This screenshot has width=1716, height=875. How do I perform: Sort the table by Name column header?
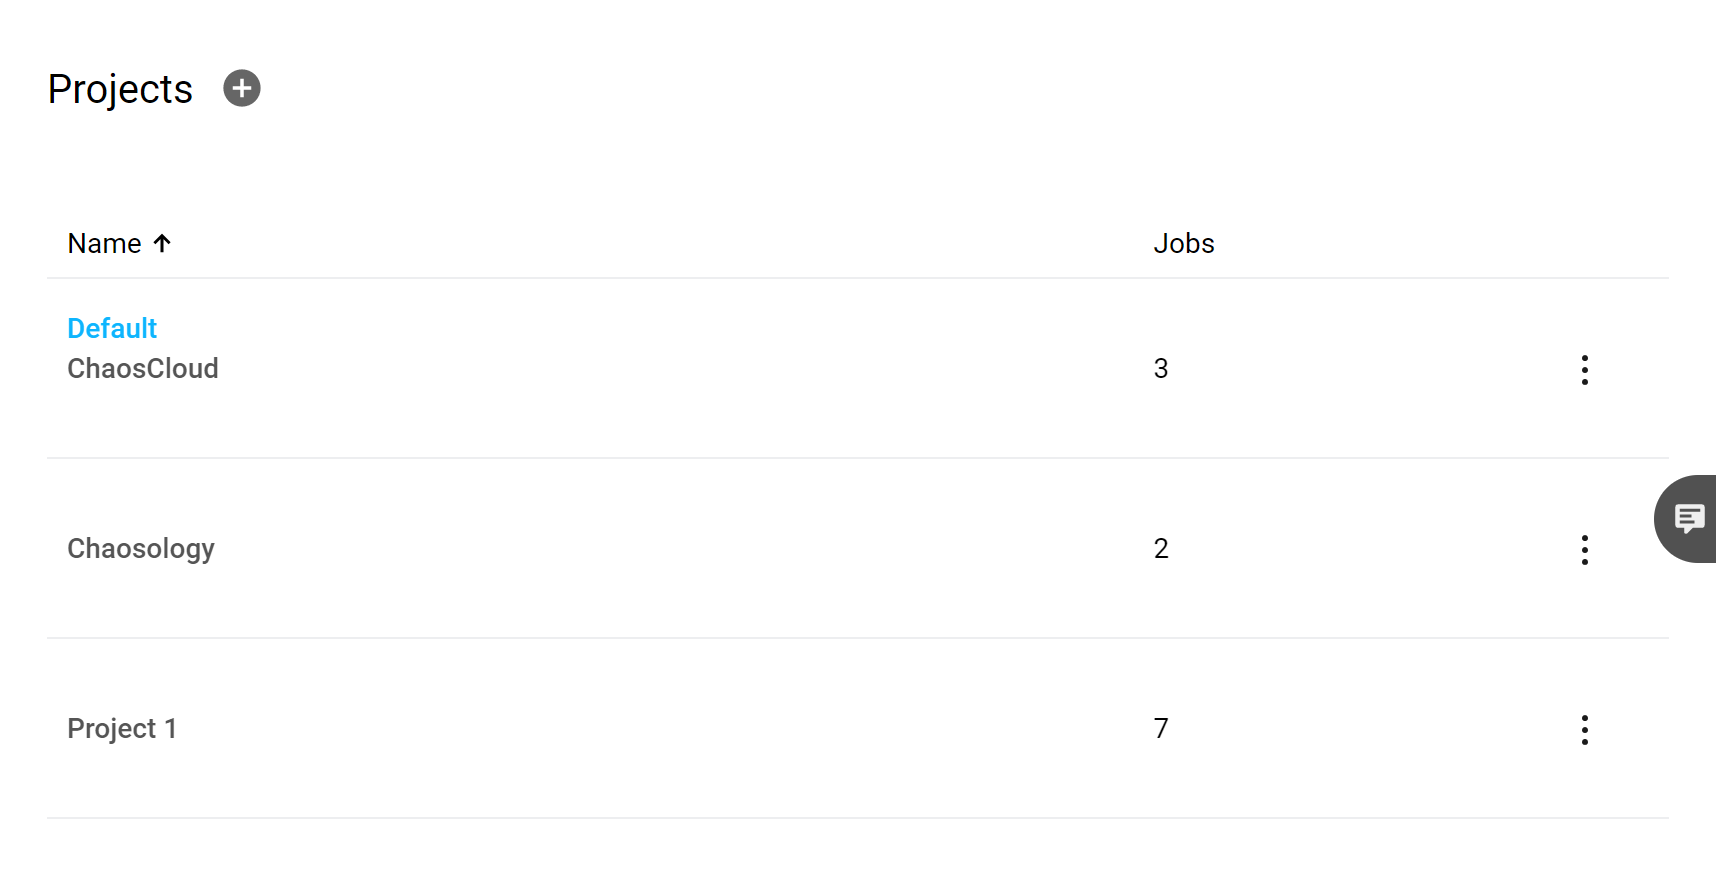(104, 243)
